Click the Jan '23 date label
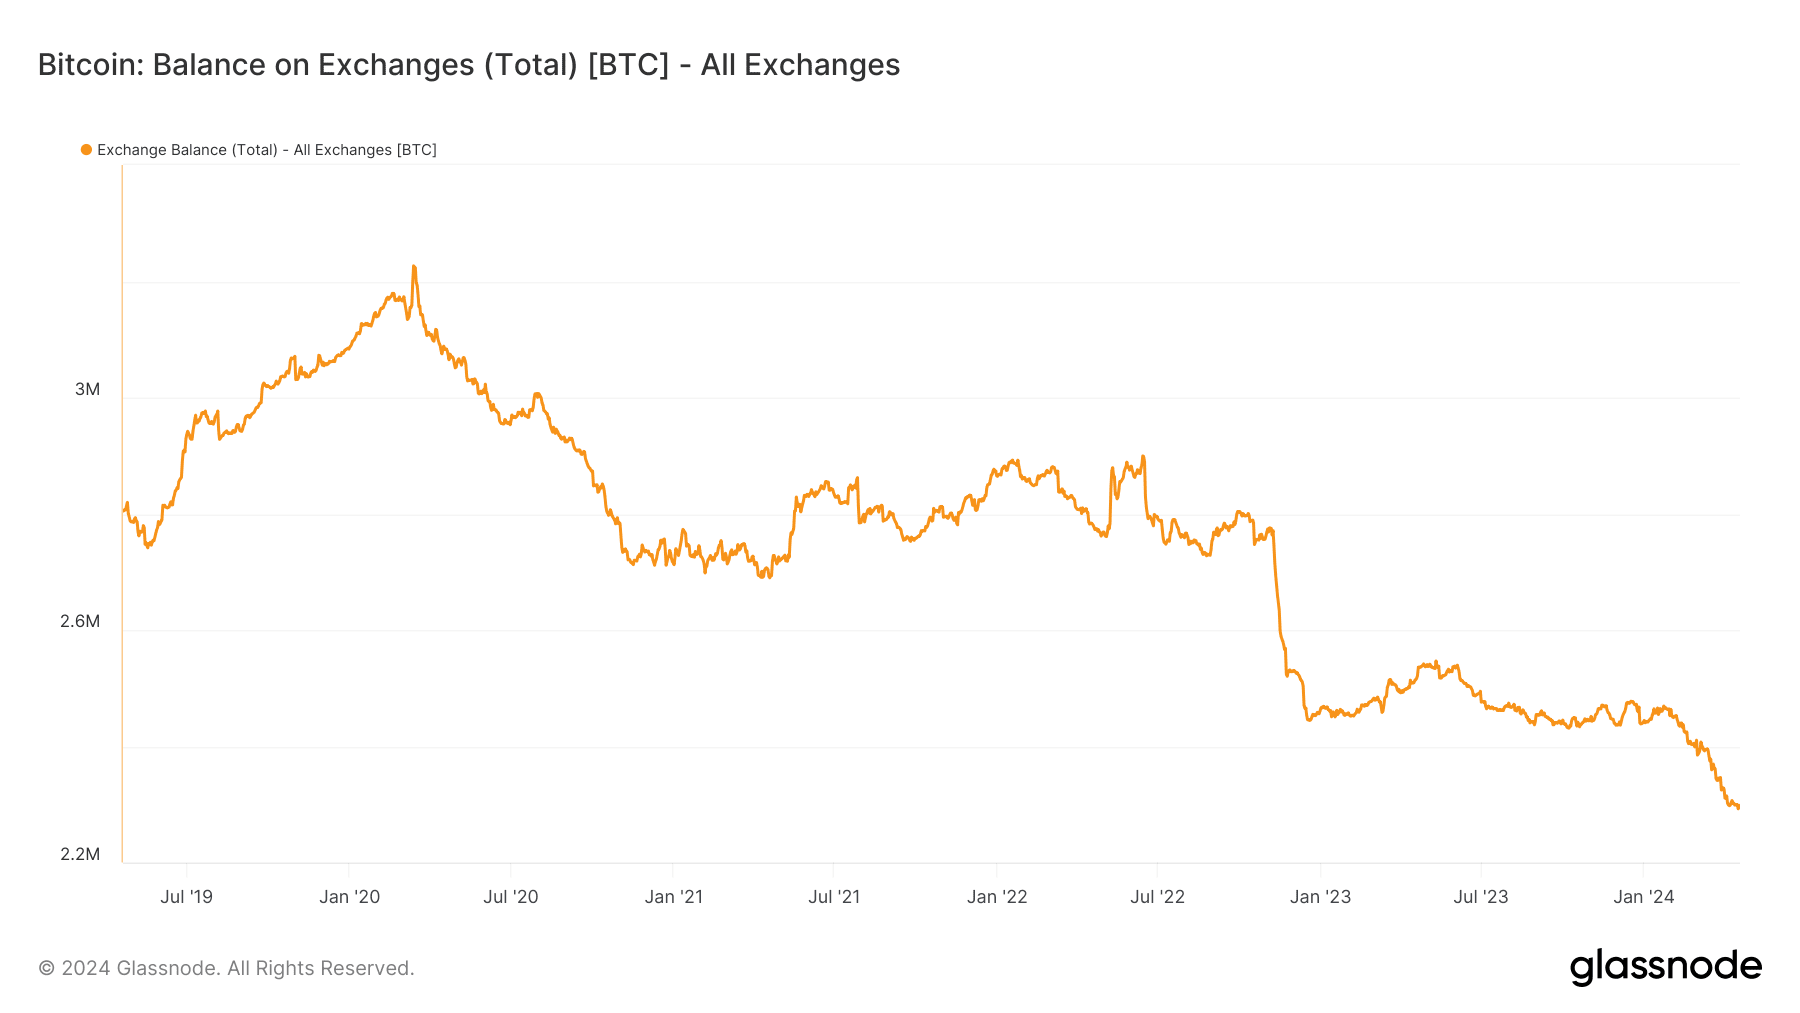 pos(1320,897)
